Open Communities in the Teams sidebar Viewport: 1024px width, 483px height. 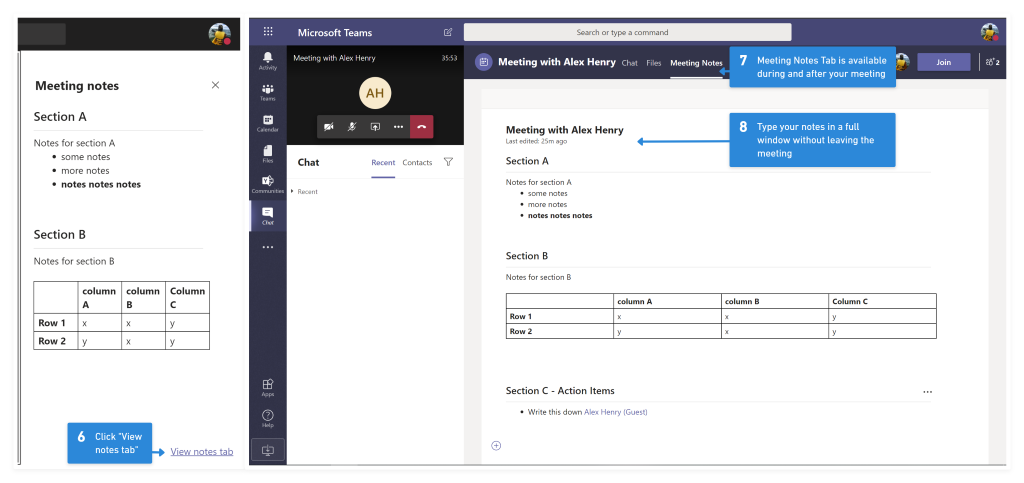click(268, 185)
